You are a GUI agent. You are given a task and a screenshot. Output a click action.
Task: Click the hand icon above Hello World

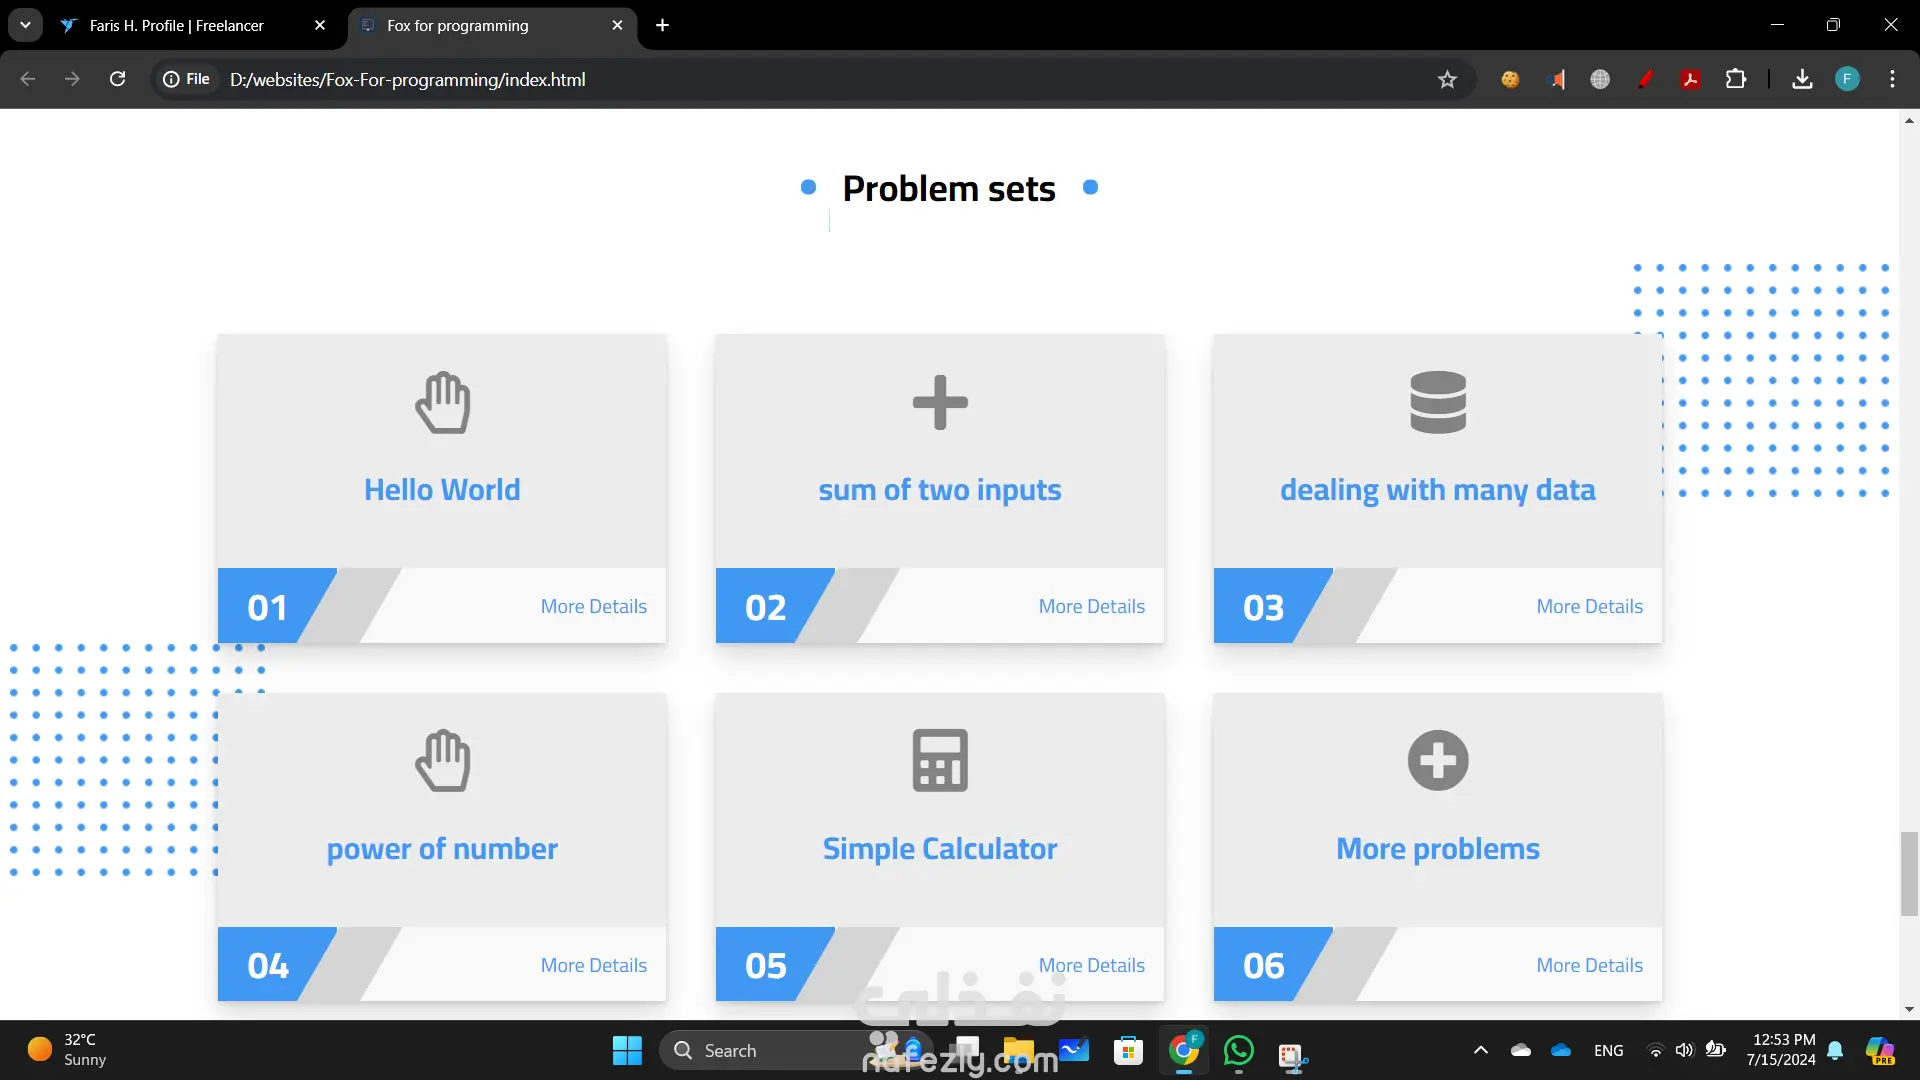point(442,403)
